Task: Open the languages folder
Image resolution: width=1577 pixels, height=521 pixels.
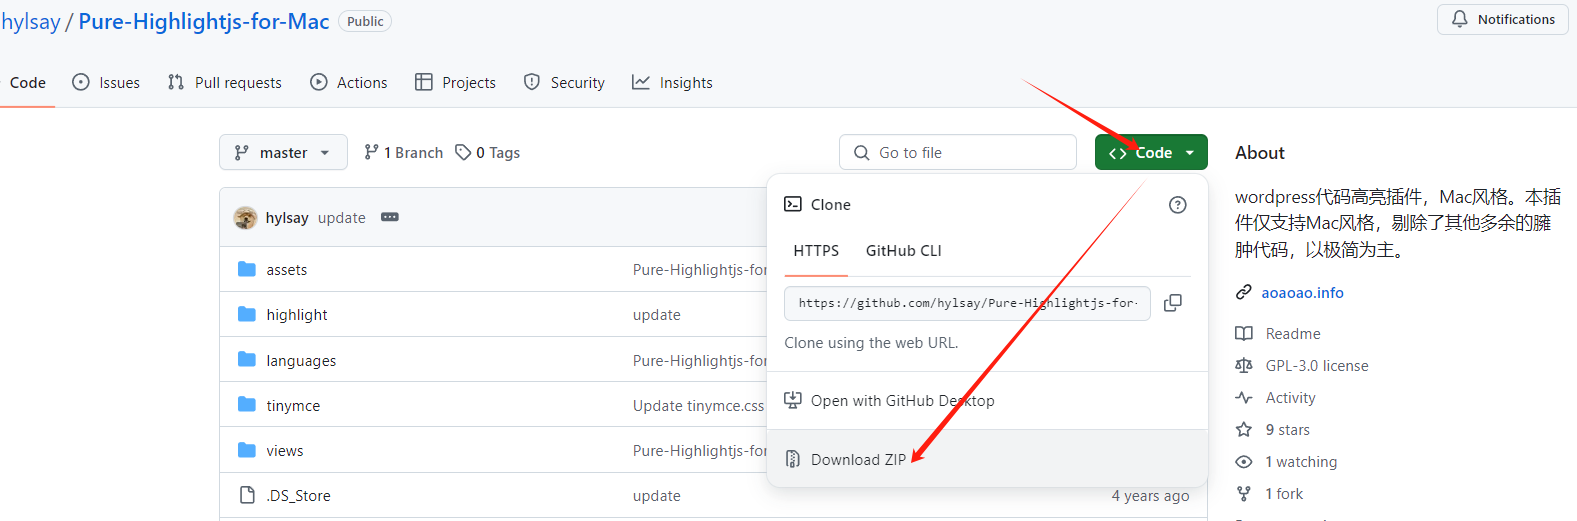Action: (x=301, y=361)
